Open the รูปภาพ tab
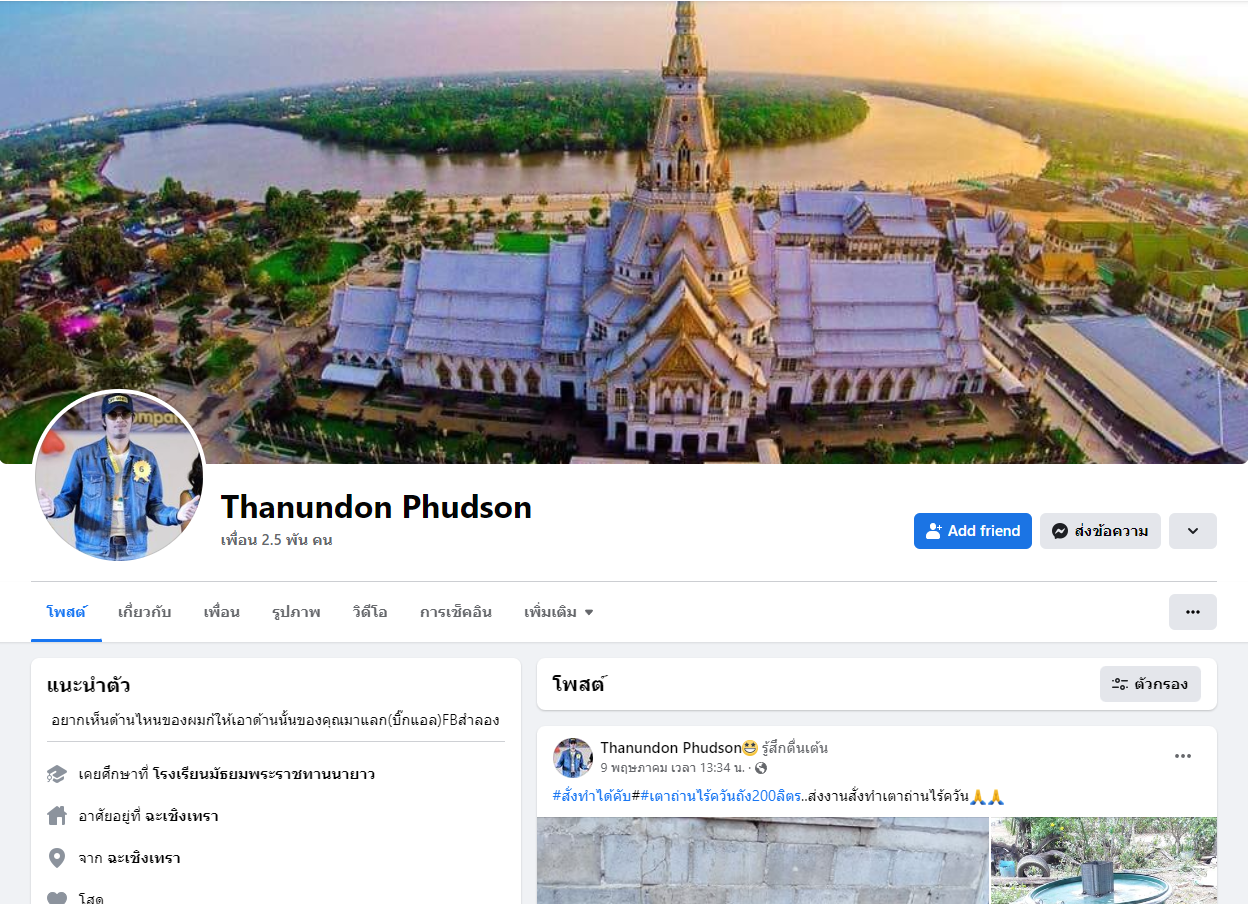 [x=296, y=612]
